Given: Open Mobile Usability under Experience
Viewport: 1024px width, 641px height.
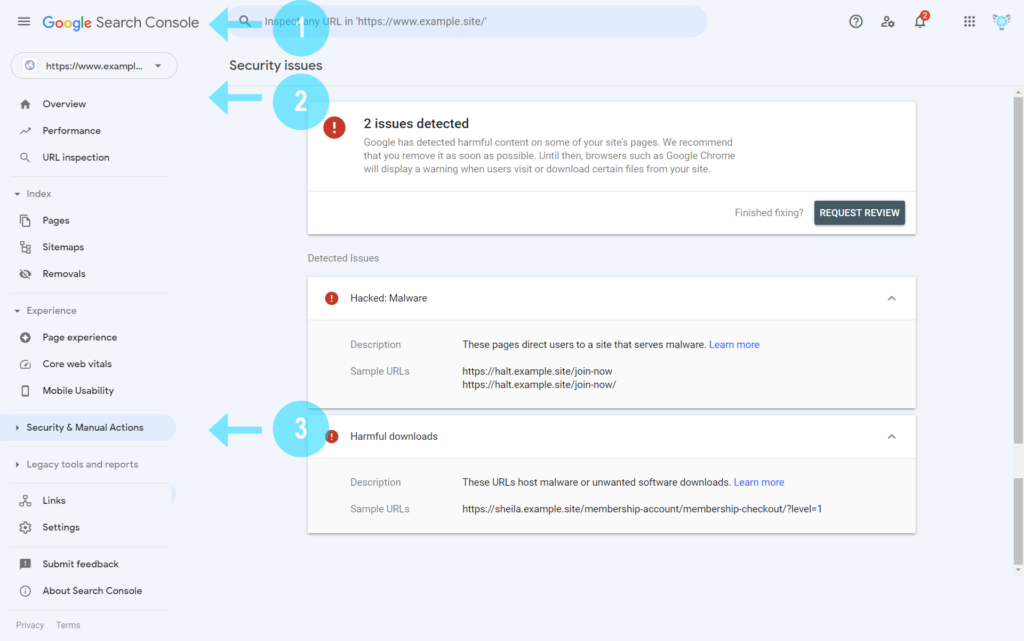Looking at the screenshot, I should point(78,390).
